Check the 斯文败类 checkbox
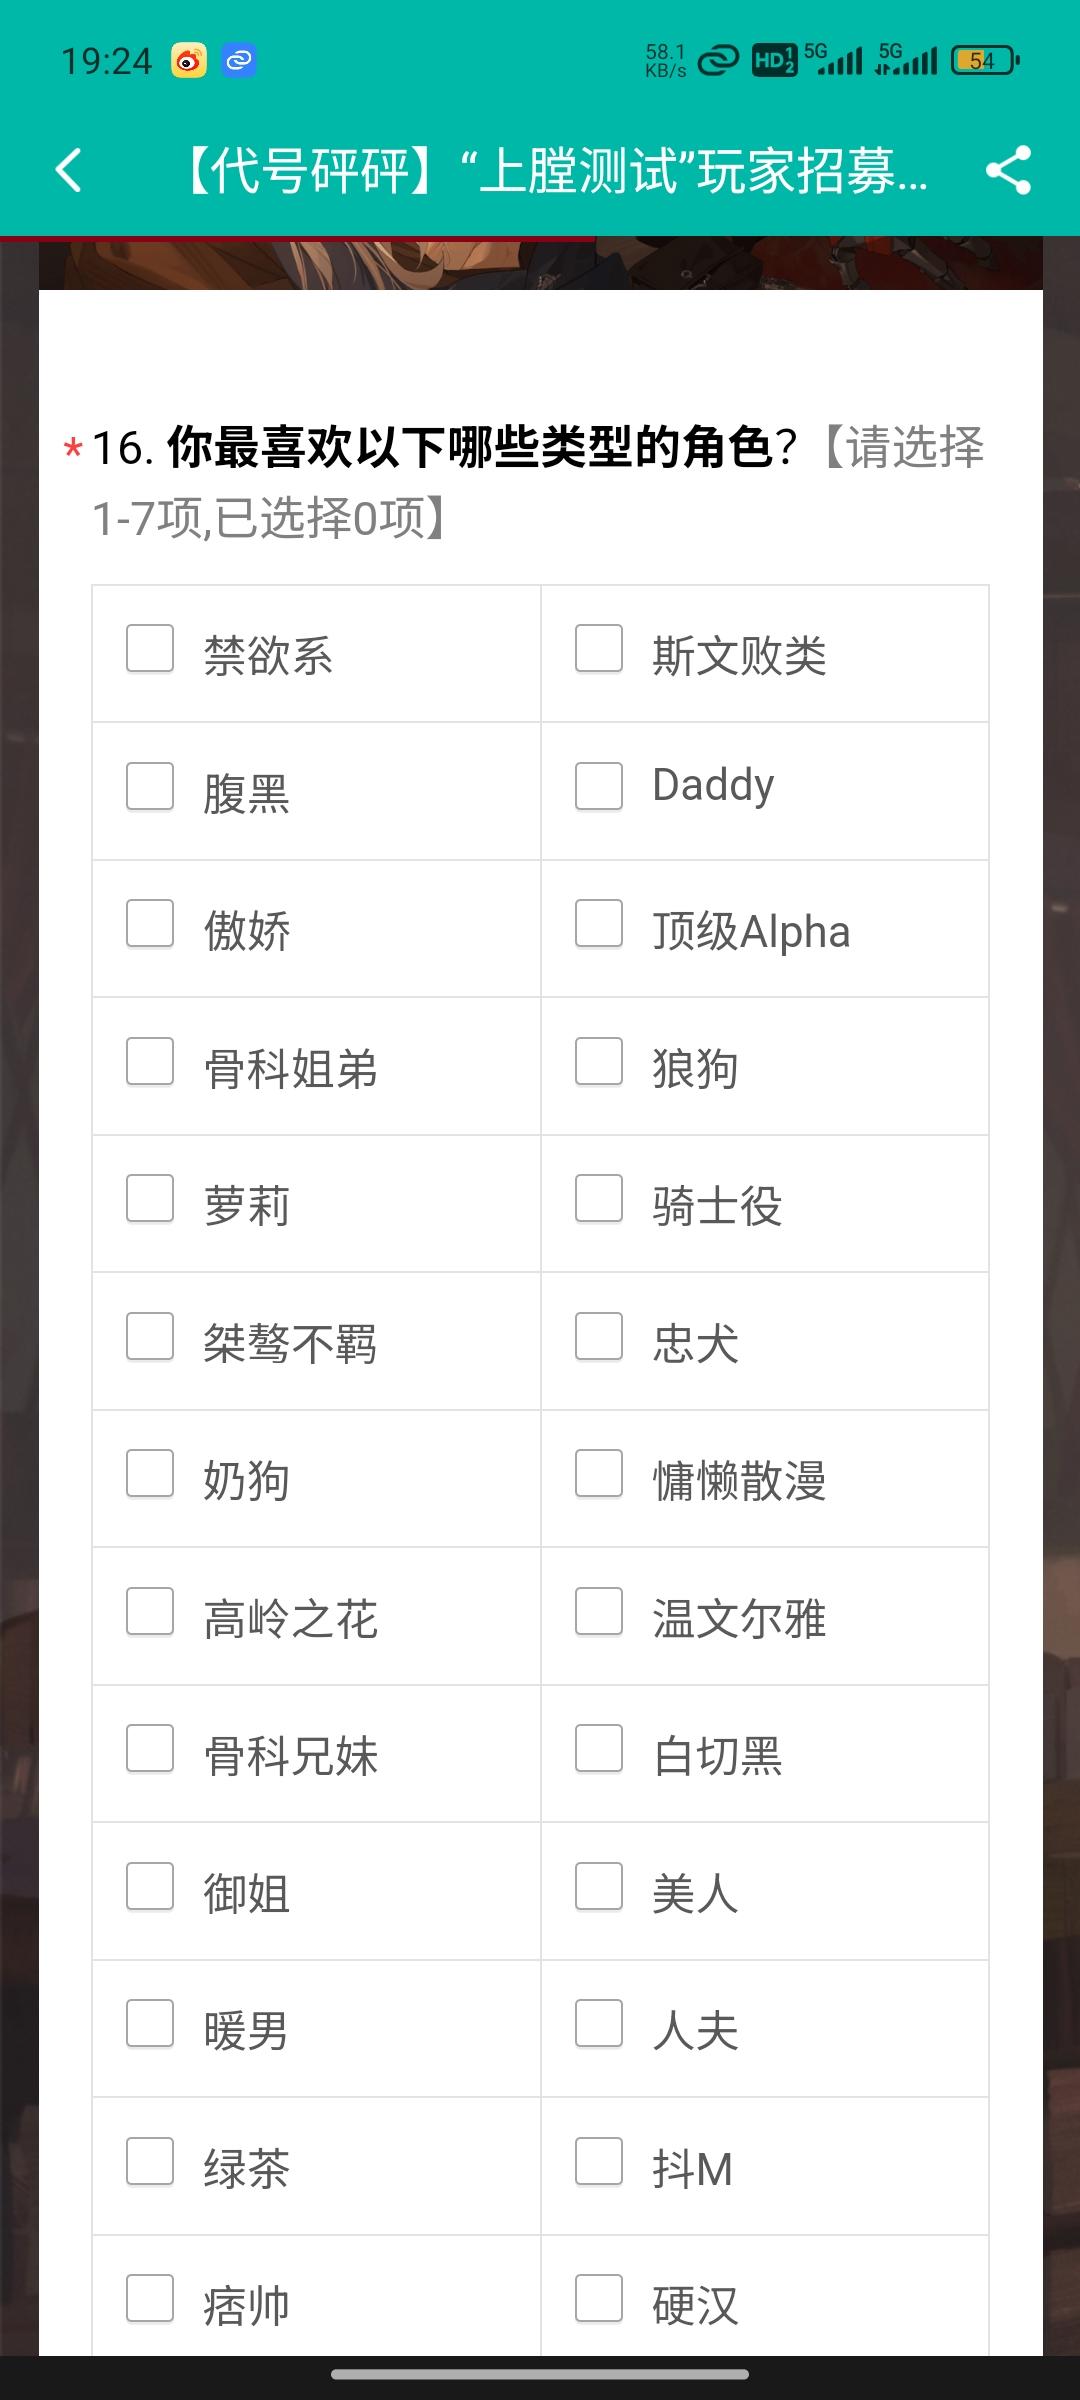The height and width of the screenshot is (2400, 1080). coord(599,648)
